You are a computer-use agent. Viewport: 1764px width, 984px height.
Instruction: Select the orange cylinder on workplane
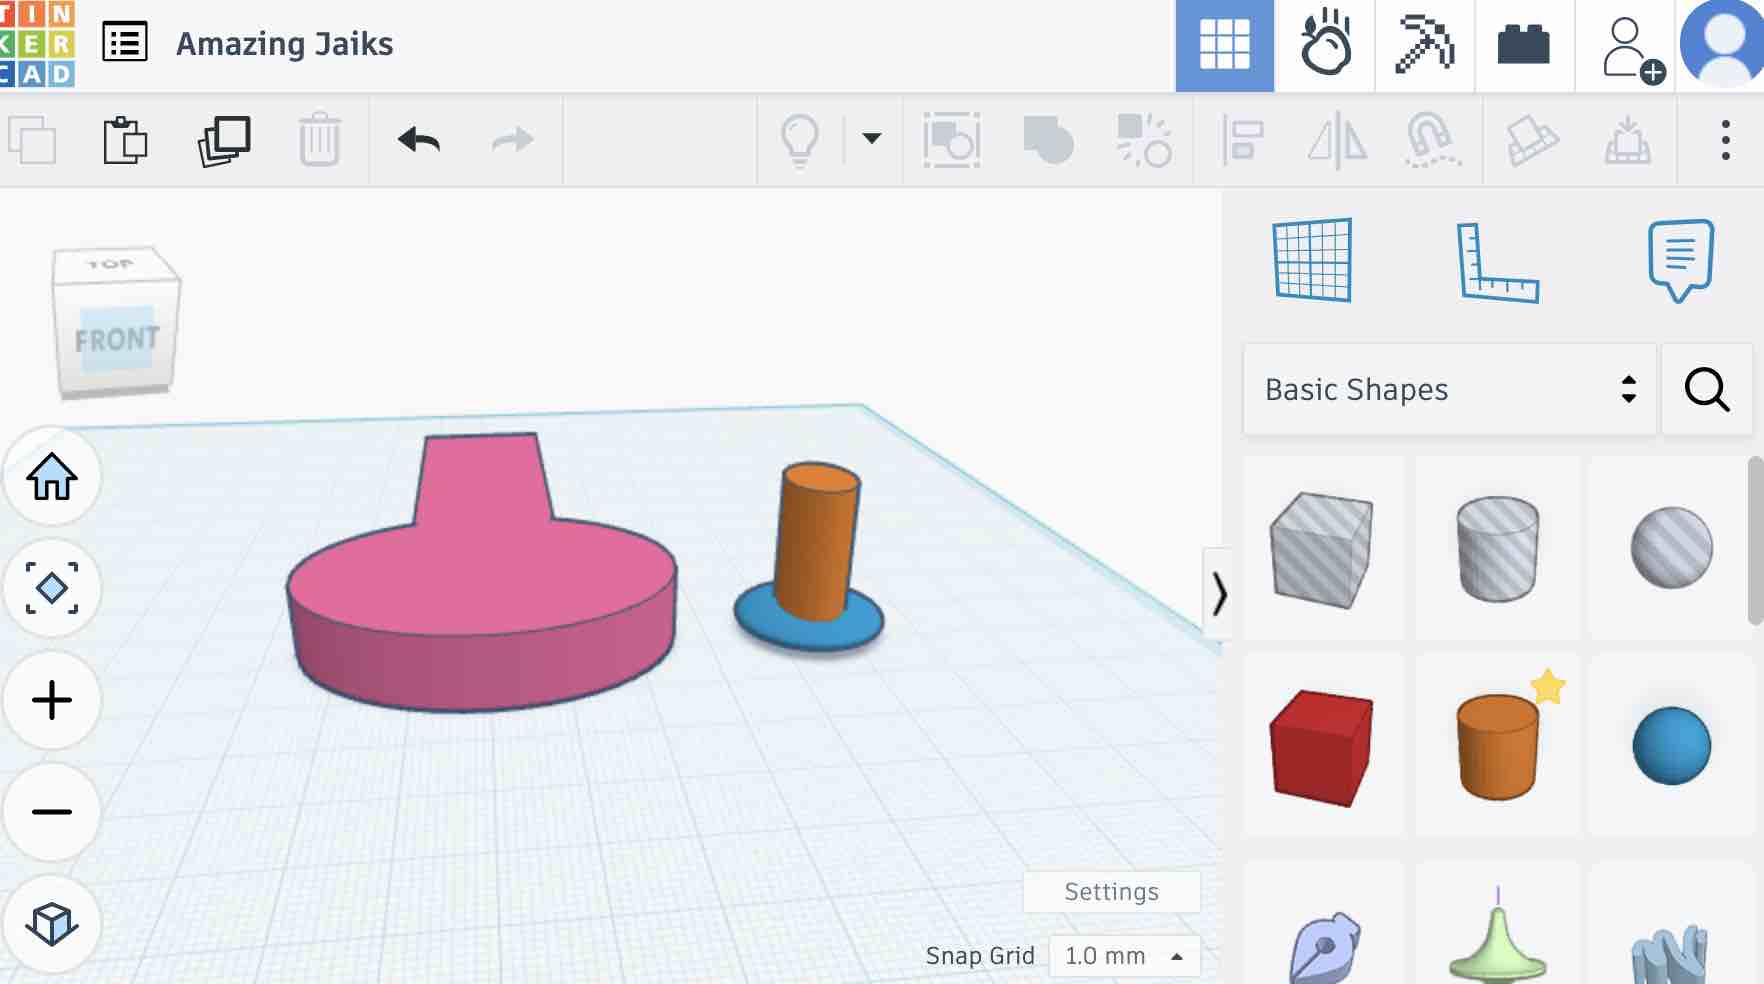tap(817, 540)
